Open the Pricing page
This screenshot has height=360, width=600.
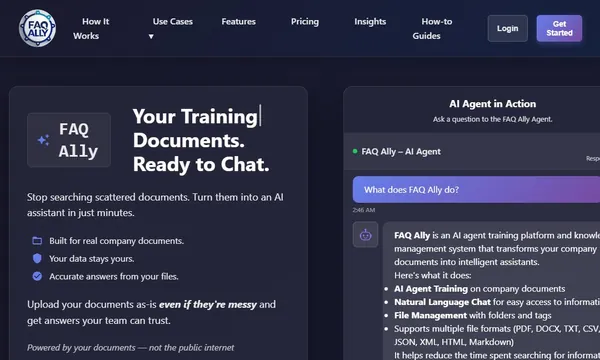pos(305,22)
